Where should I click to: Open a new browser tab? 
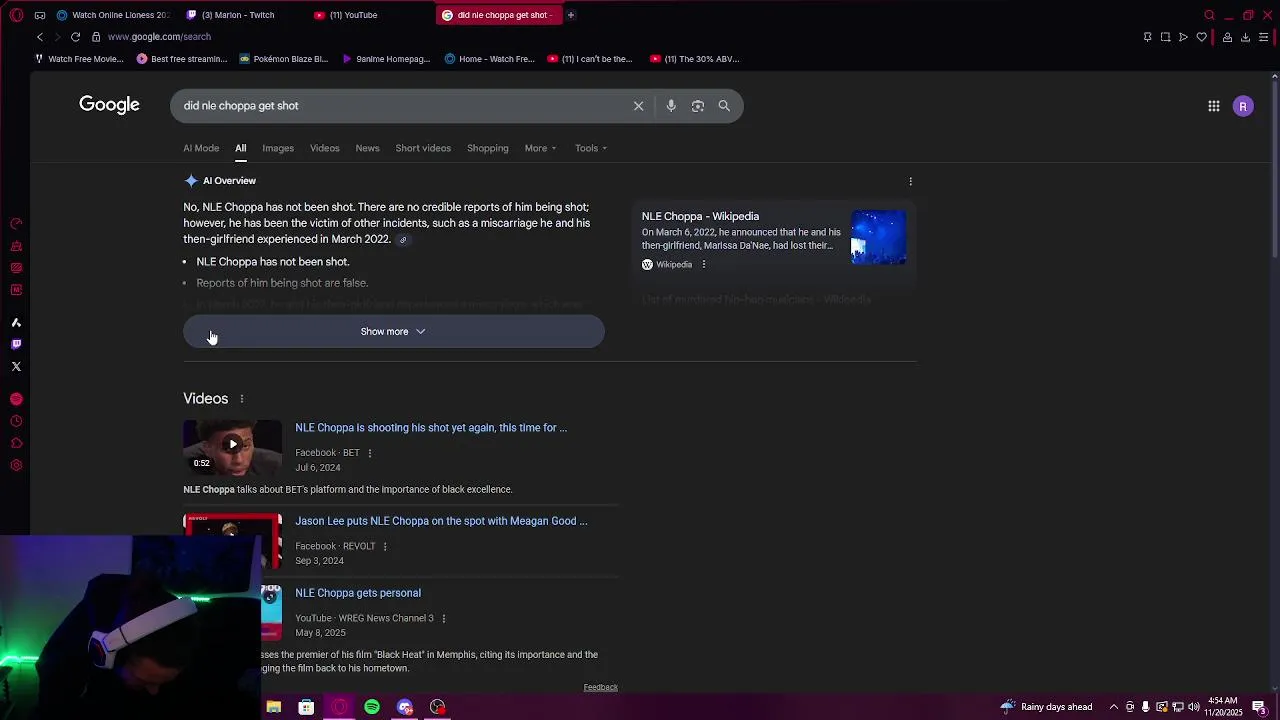click(x=571, y=15)
